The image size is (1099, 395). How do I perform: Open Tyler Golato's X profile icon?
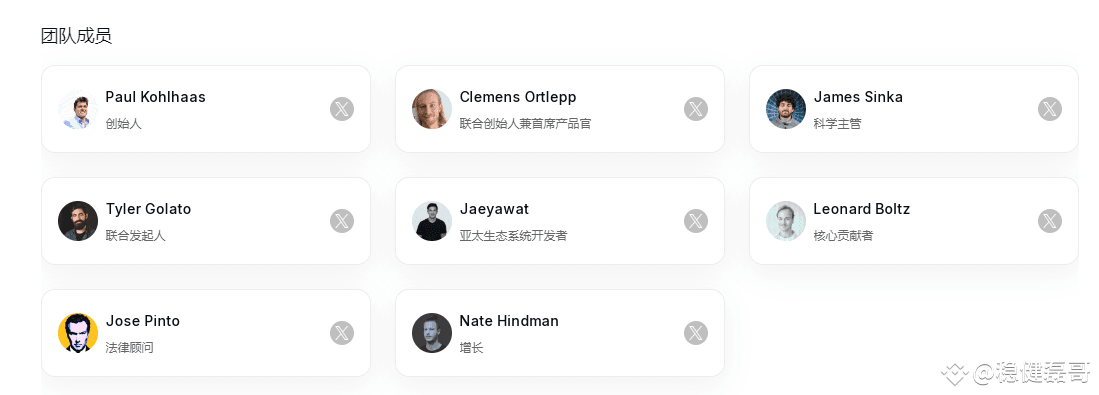(x=342, y=221)
